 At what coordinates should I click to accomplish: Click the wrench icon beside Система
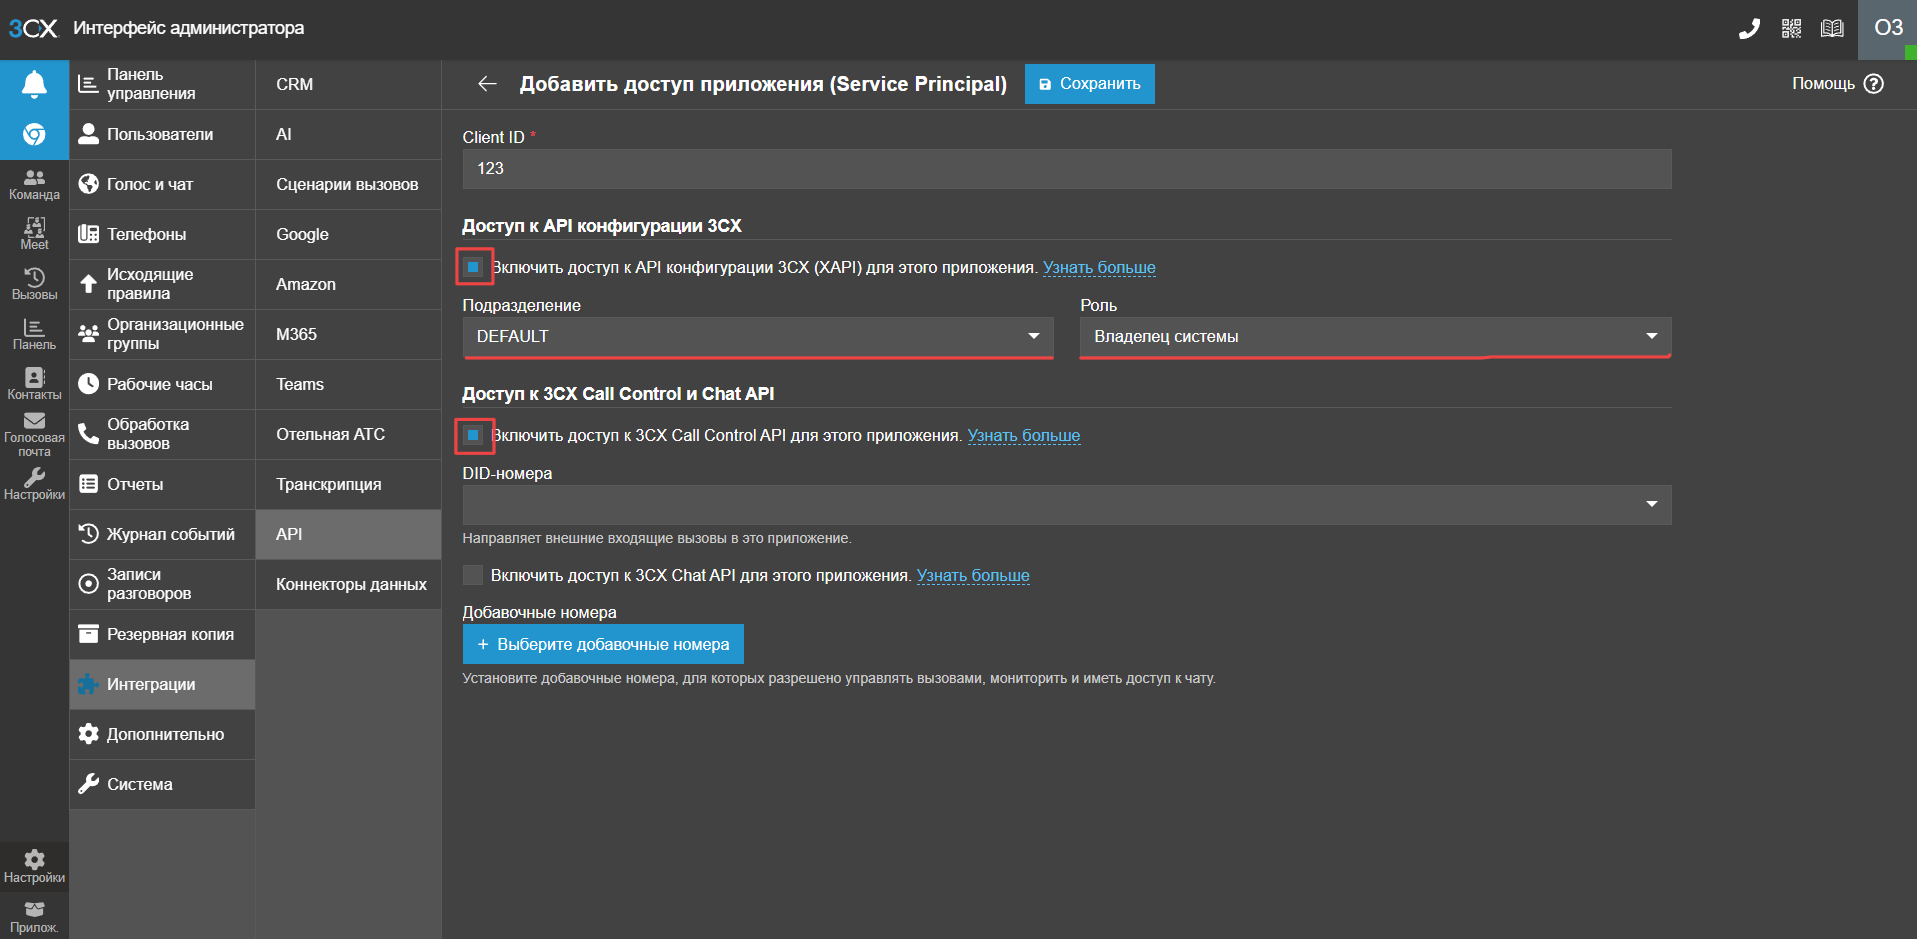[89, 784]
